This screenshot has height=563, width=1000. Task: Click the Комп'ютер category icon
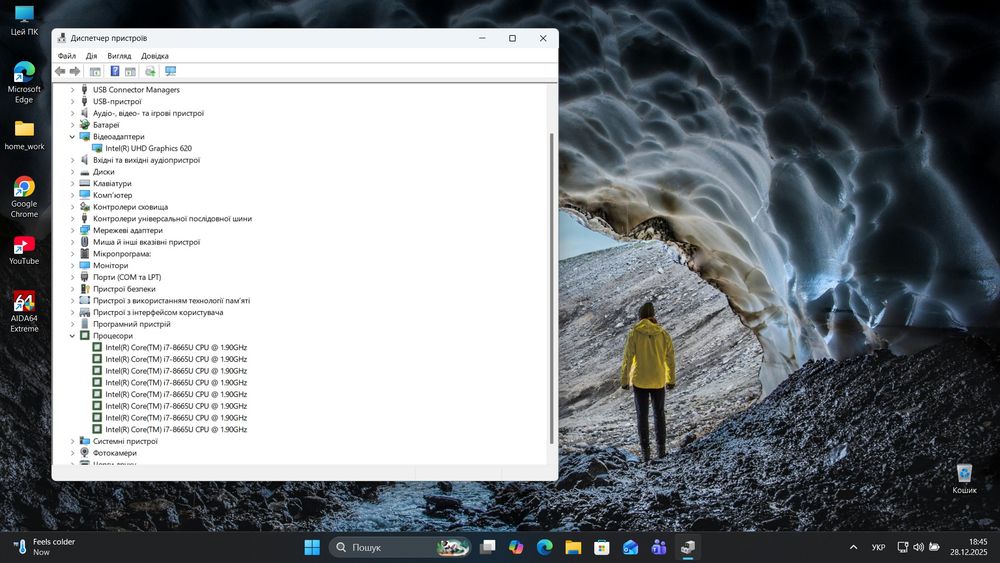84,195
